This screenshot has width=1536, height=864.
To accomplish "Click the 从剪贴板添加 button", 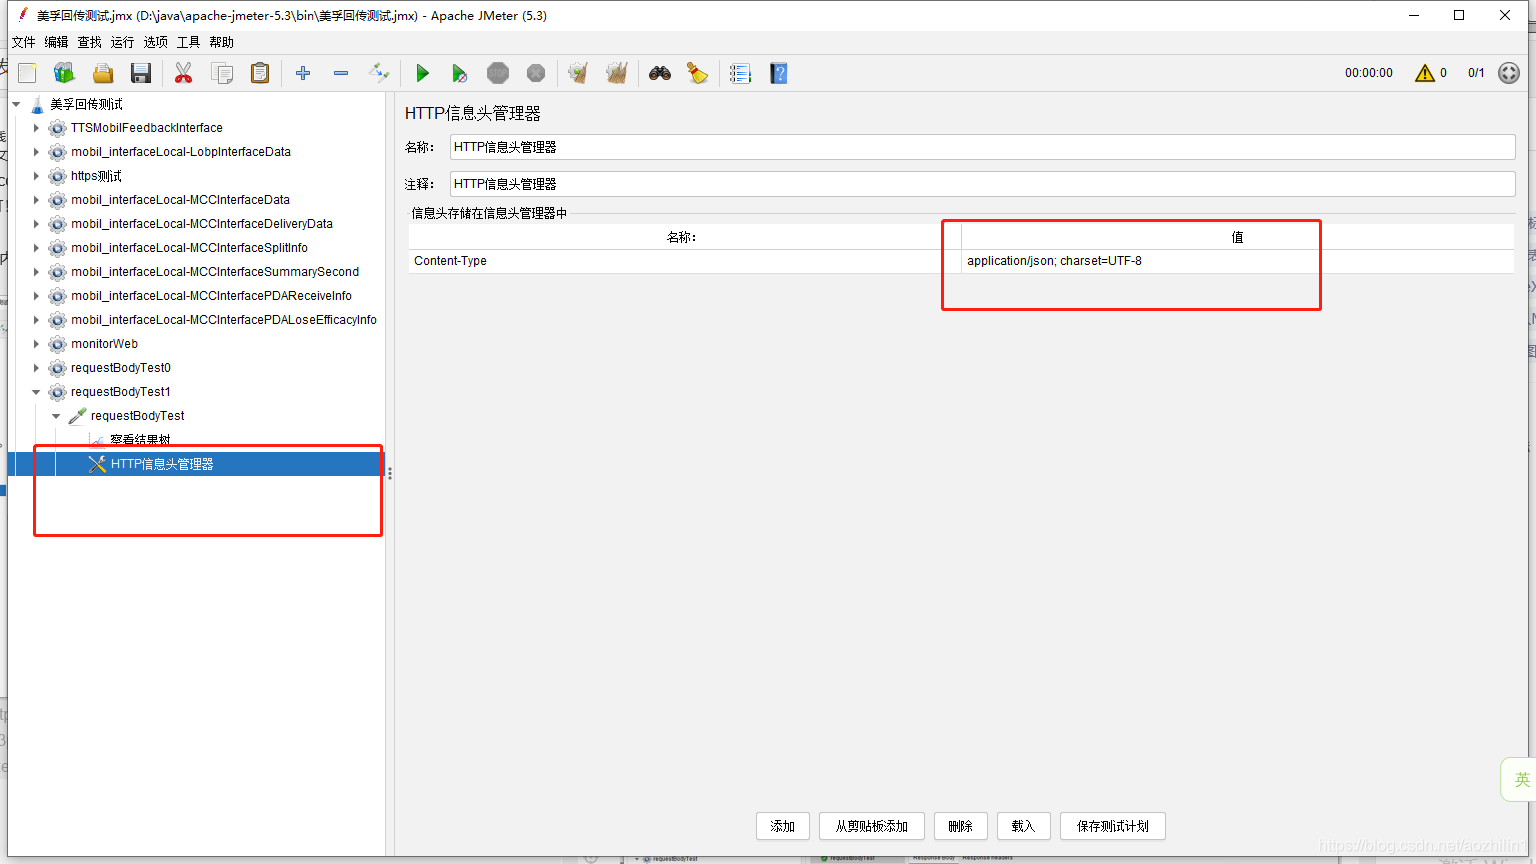I will [x=872, y=826].
